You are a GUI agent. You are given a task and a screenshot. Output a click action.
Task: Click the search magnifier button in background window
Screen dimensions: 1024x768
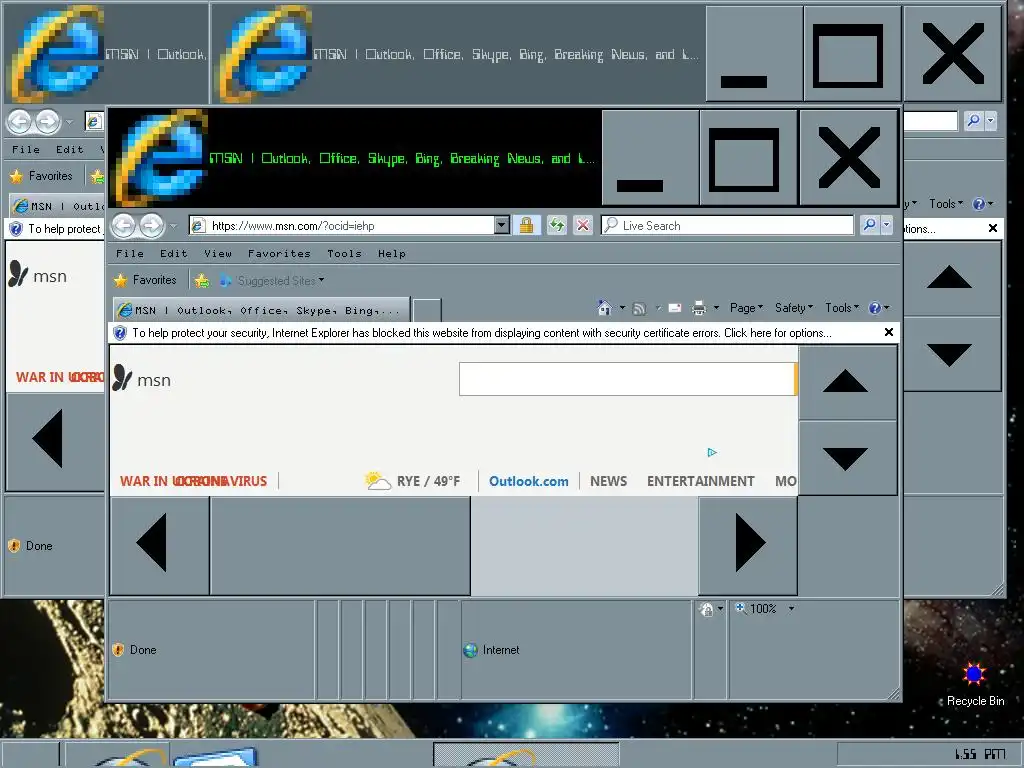(x=974, y=120)
